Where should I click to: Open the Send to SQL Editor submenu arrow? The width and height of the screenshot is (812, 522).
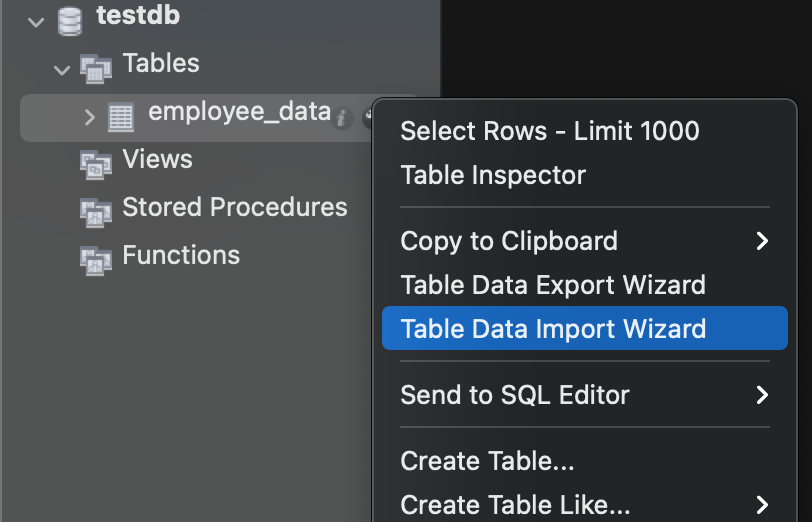pos(762,395)
